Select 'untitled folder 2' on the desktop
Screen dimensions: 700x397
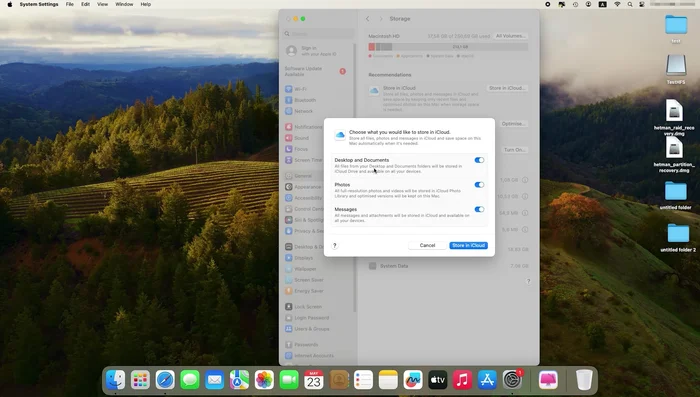pyautogui.click(x=678, y=238)
